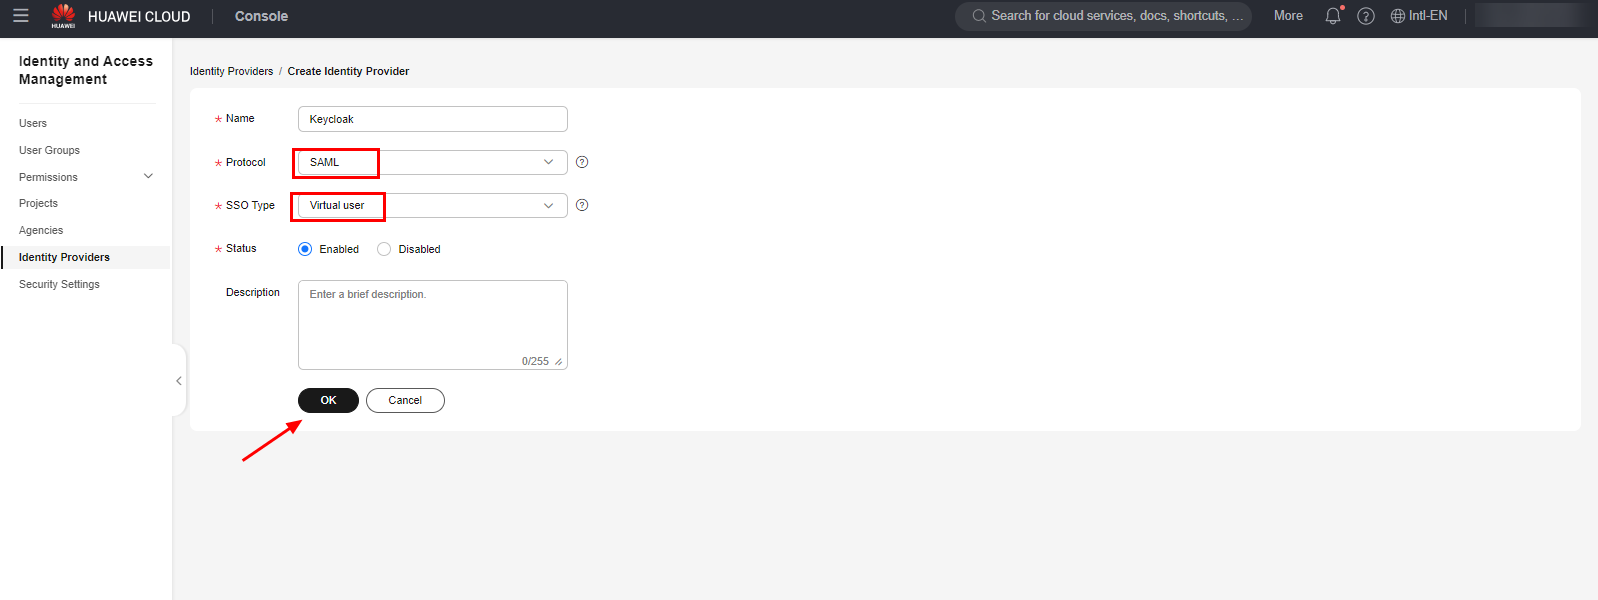This screenshot has height=600, width=1598.
Task: Click the OK button to create provider
Action: click(328, 400)
